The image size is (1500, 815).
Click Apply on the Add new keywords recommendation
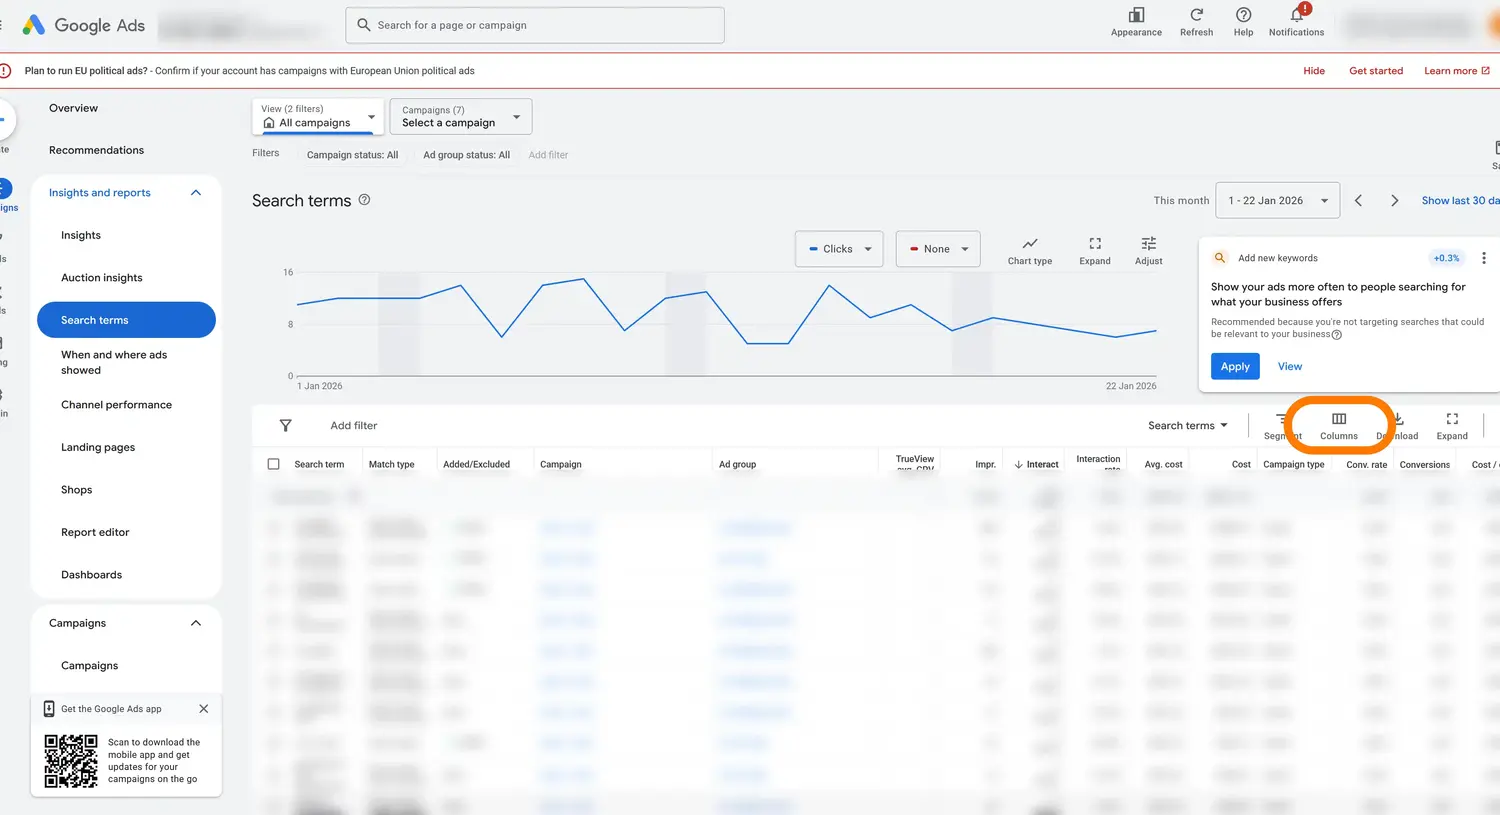point(1234,366)
